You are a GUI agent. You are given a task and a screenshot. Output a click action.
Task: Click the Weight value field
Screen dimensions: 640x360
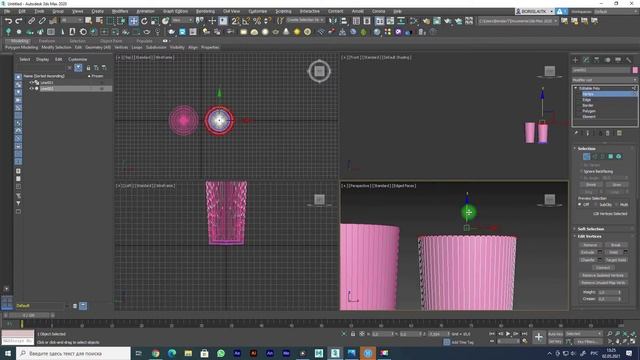tap(608, 292)
